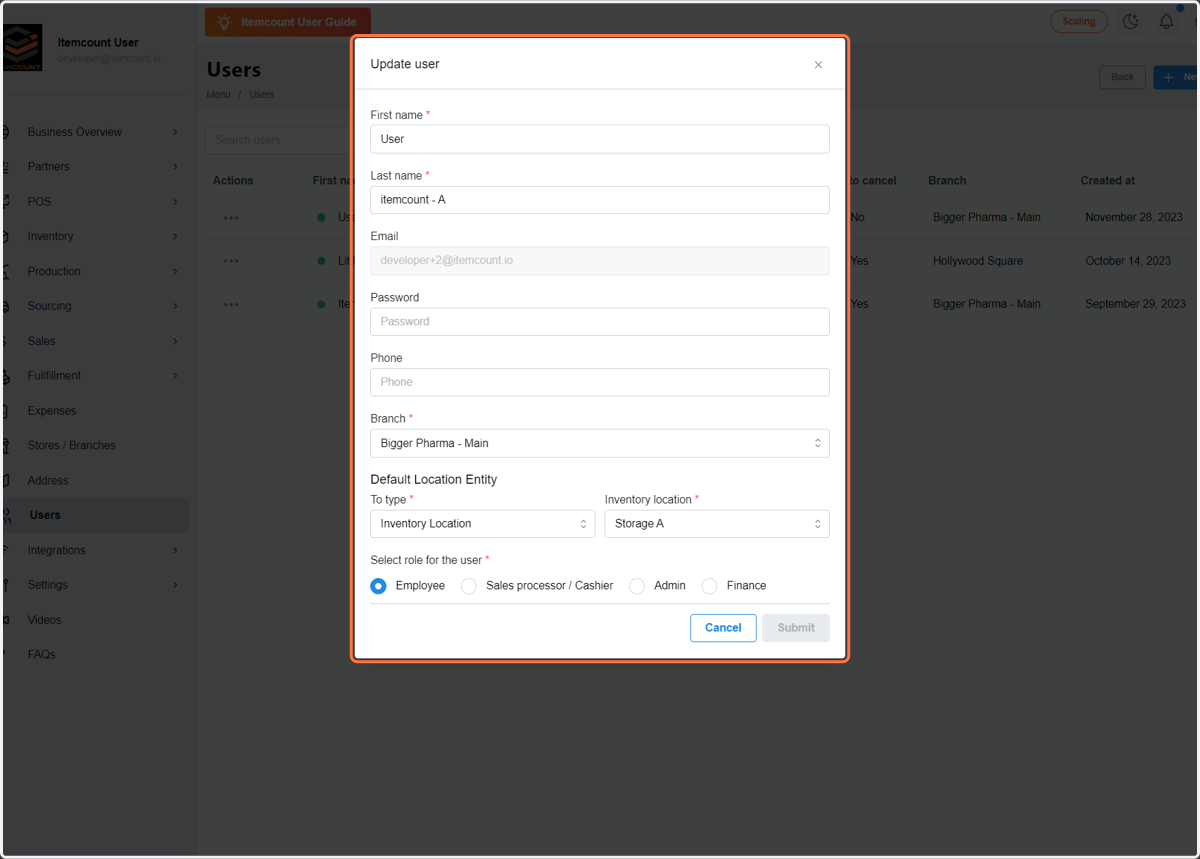
Task: Open the Itemcount User Guide
Action: coord(288,22)
